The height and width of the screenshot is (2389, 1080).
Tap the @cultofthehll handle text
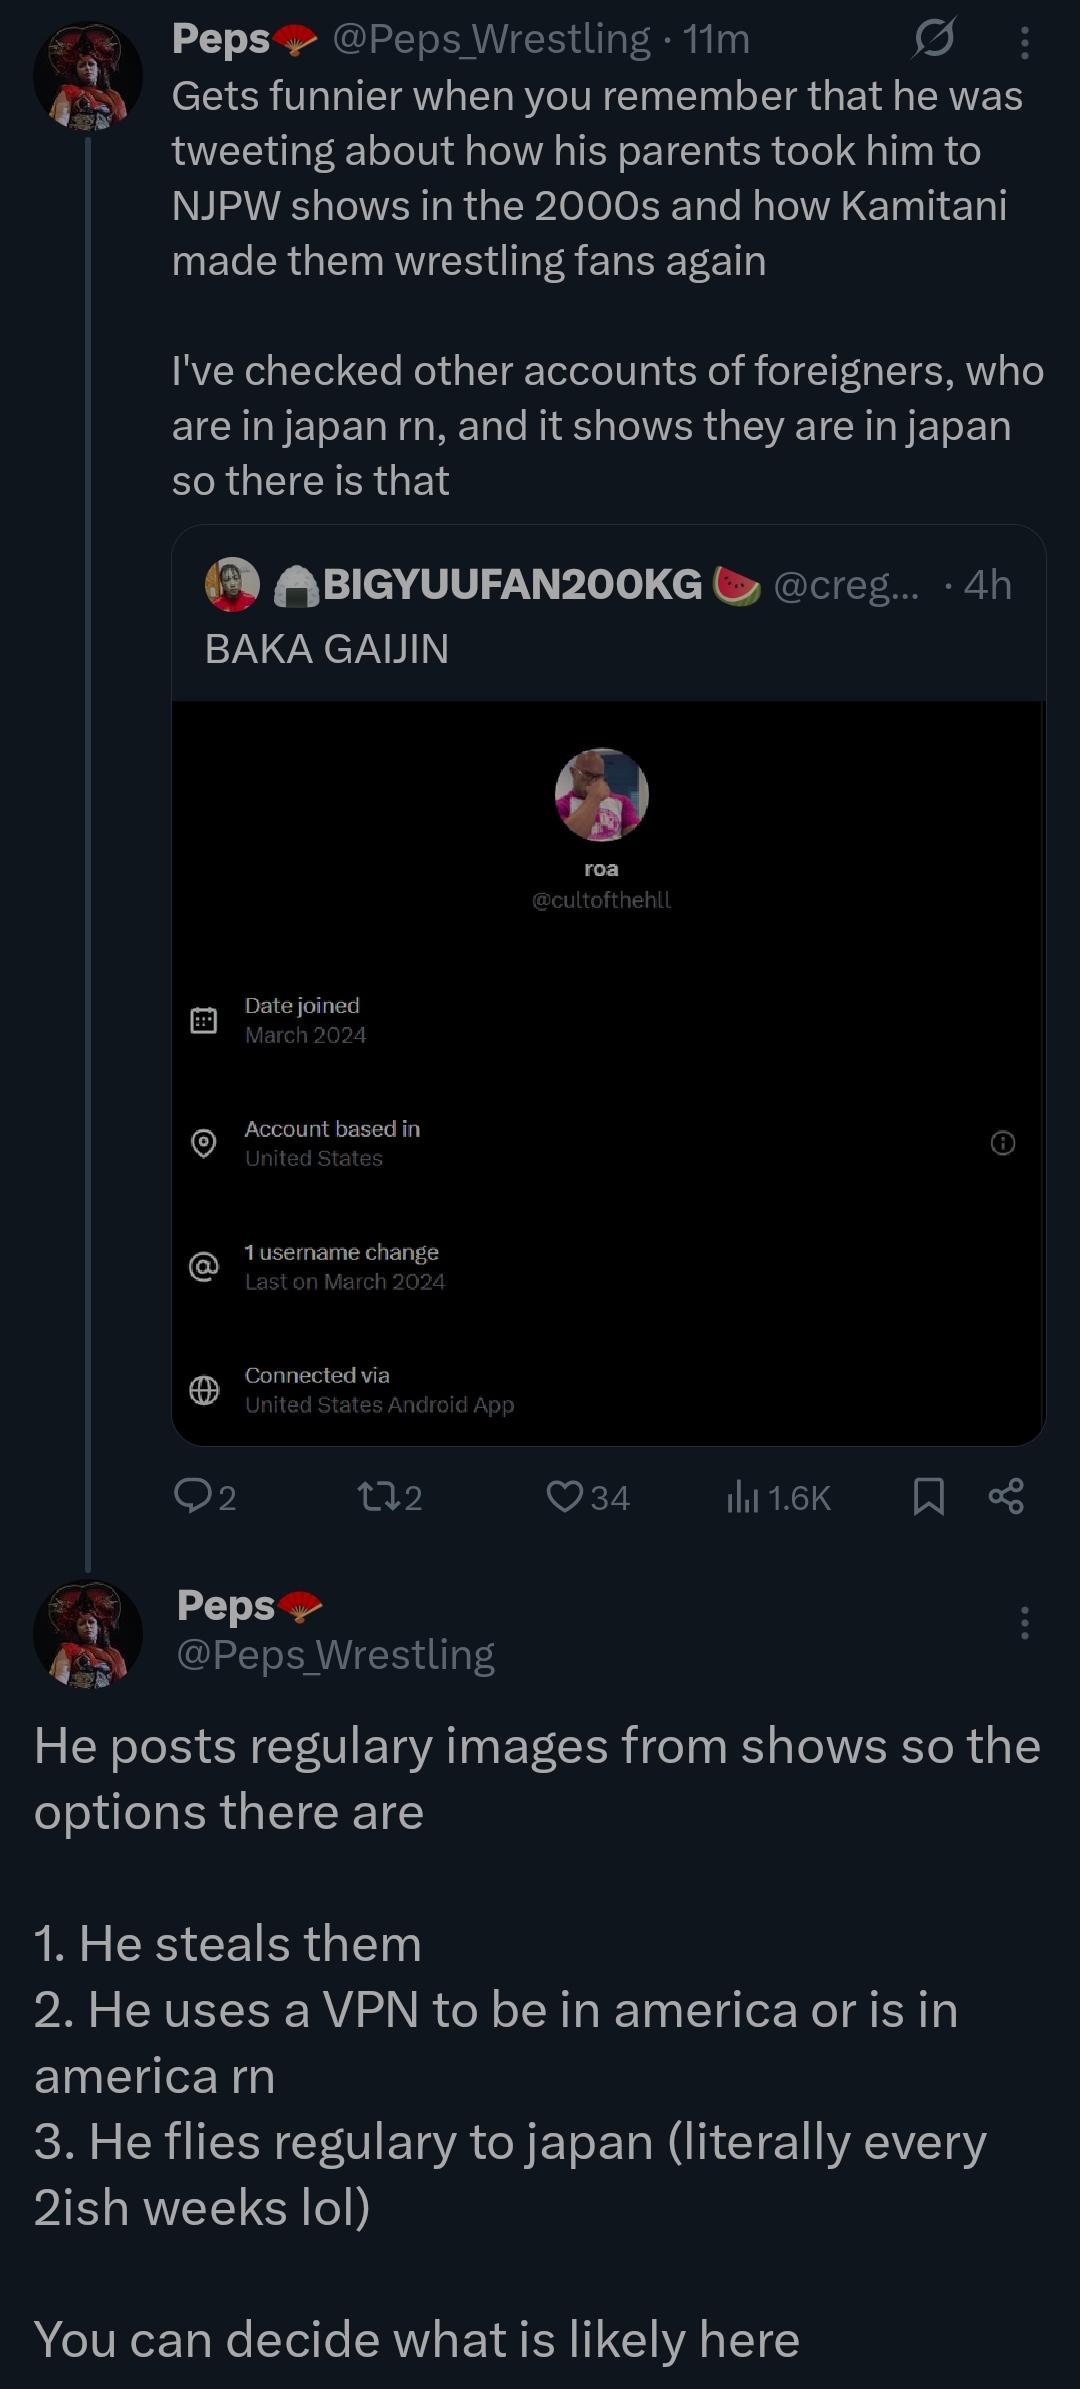(601, 900)
